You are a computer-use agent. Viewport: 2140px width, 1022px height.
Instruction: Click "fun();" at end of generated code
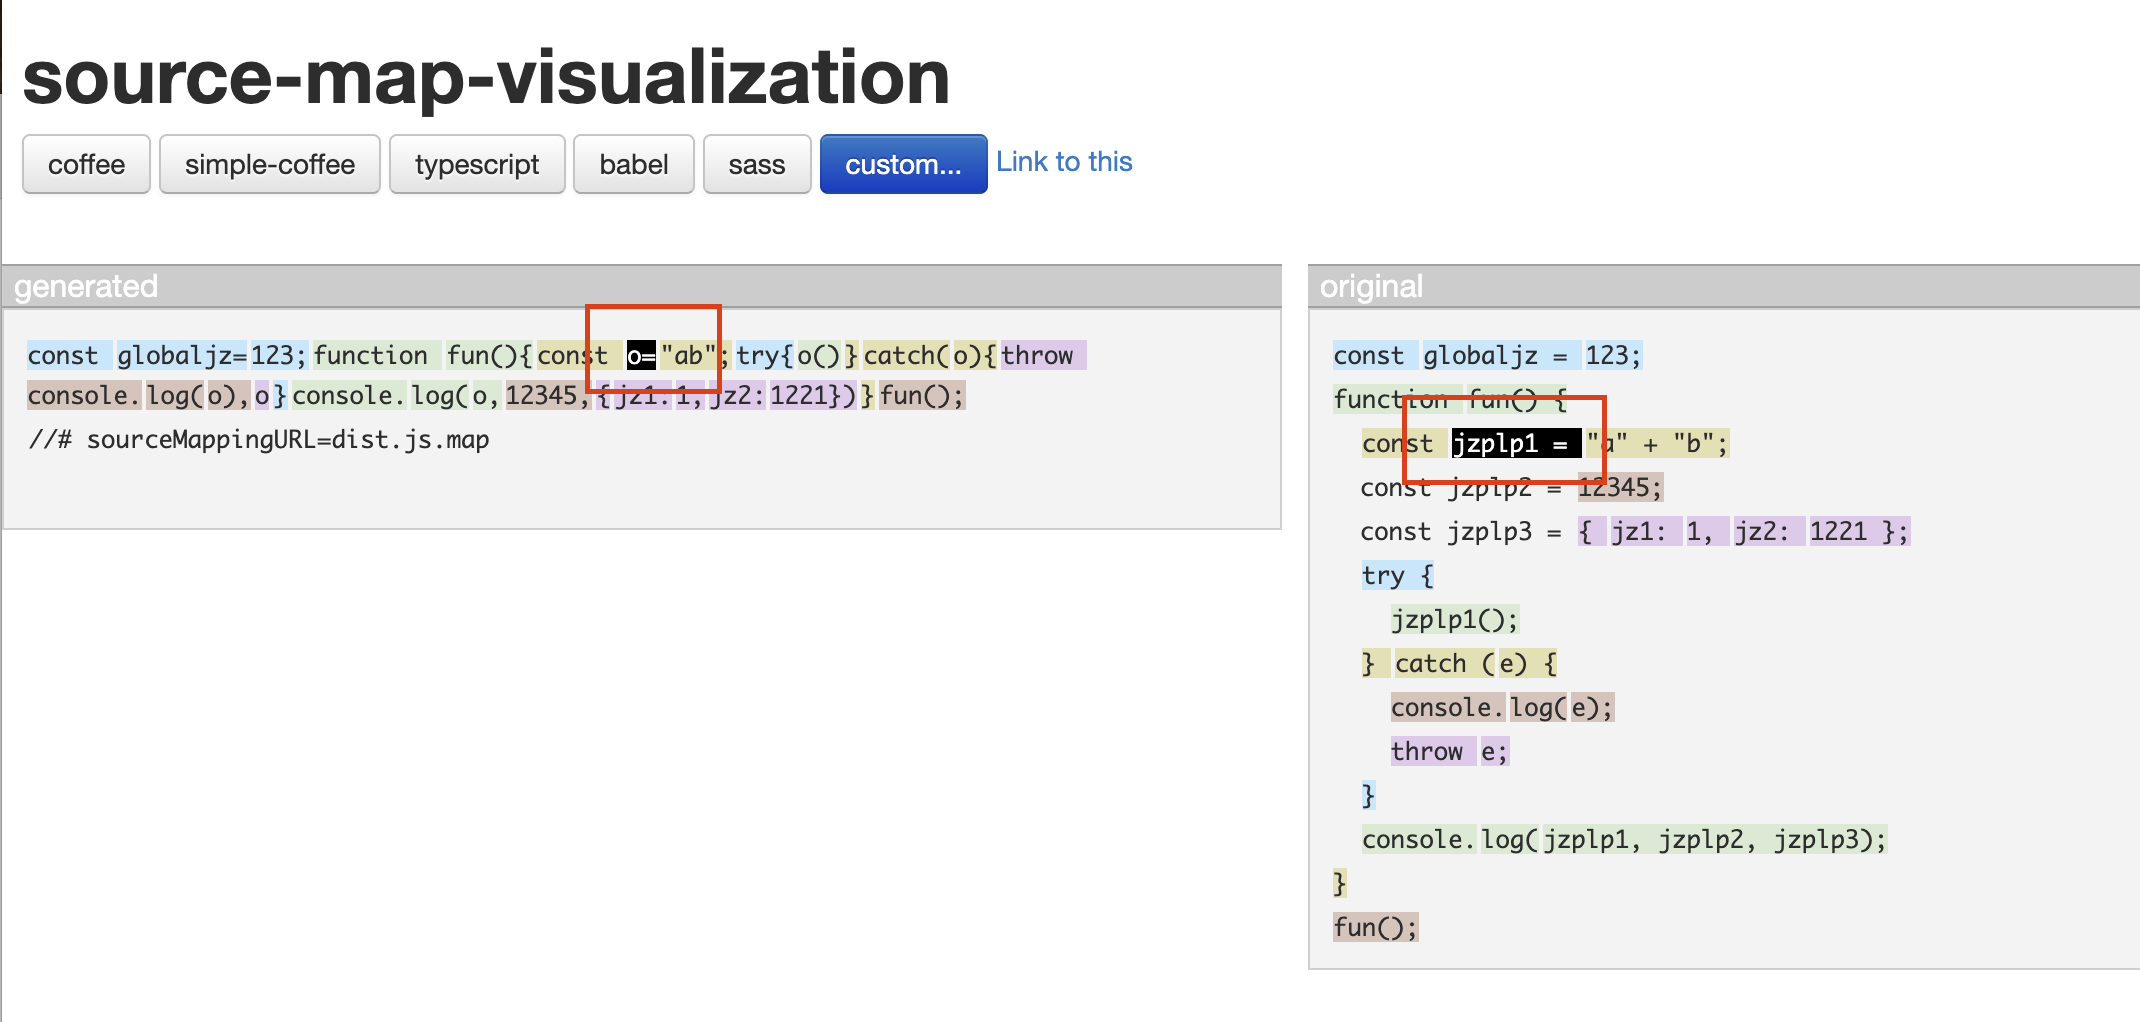click(921, 395)
